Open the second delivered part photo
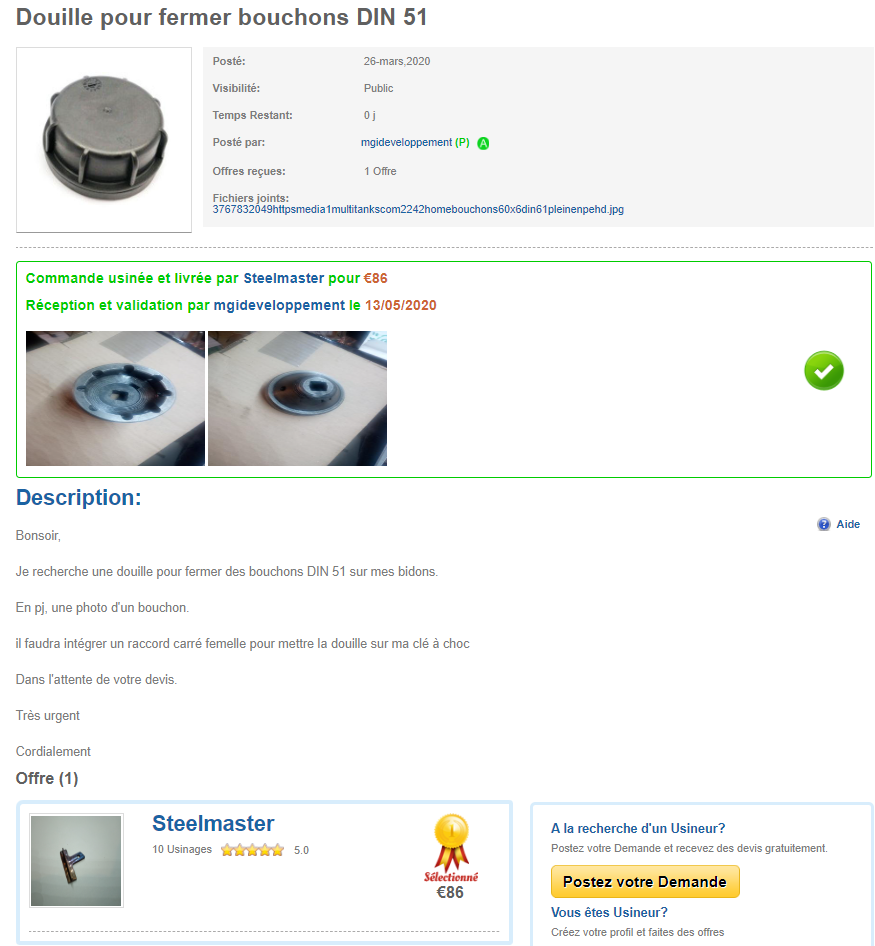 [x=297, y=398]
